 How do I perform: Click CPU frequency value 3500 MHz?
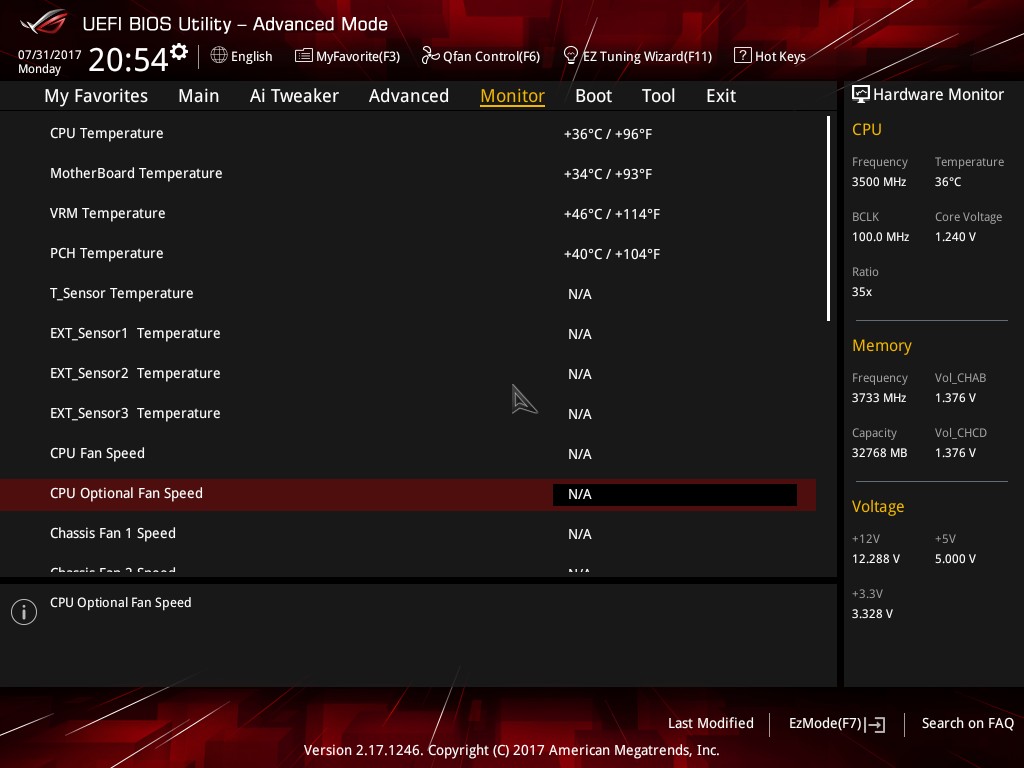coord(879,182)
